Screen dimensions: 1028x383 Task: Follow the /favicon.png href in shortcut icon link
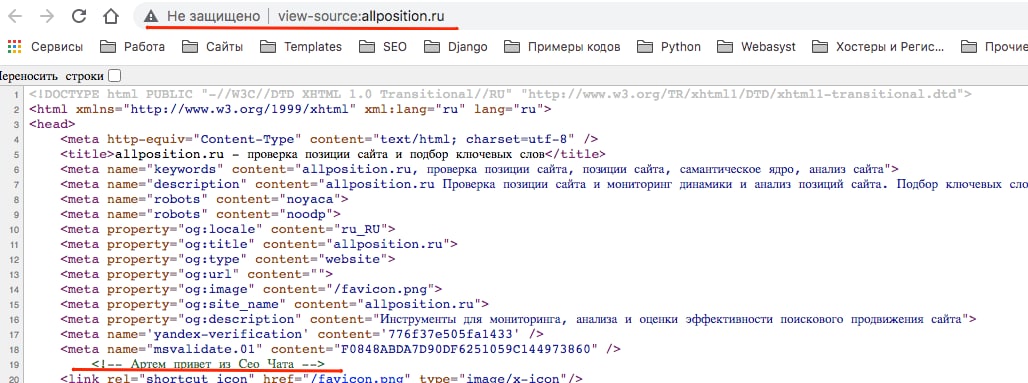359,378
